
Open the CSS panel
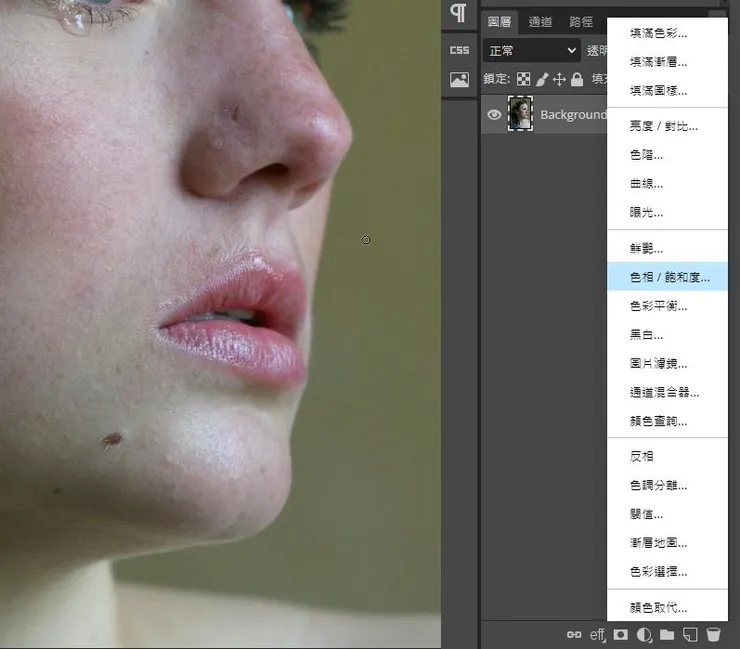point(459,50)
